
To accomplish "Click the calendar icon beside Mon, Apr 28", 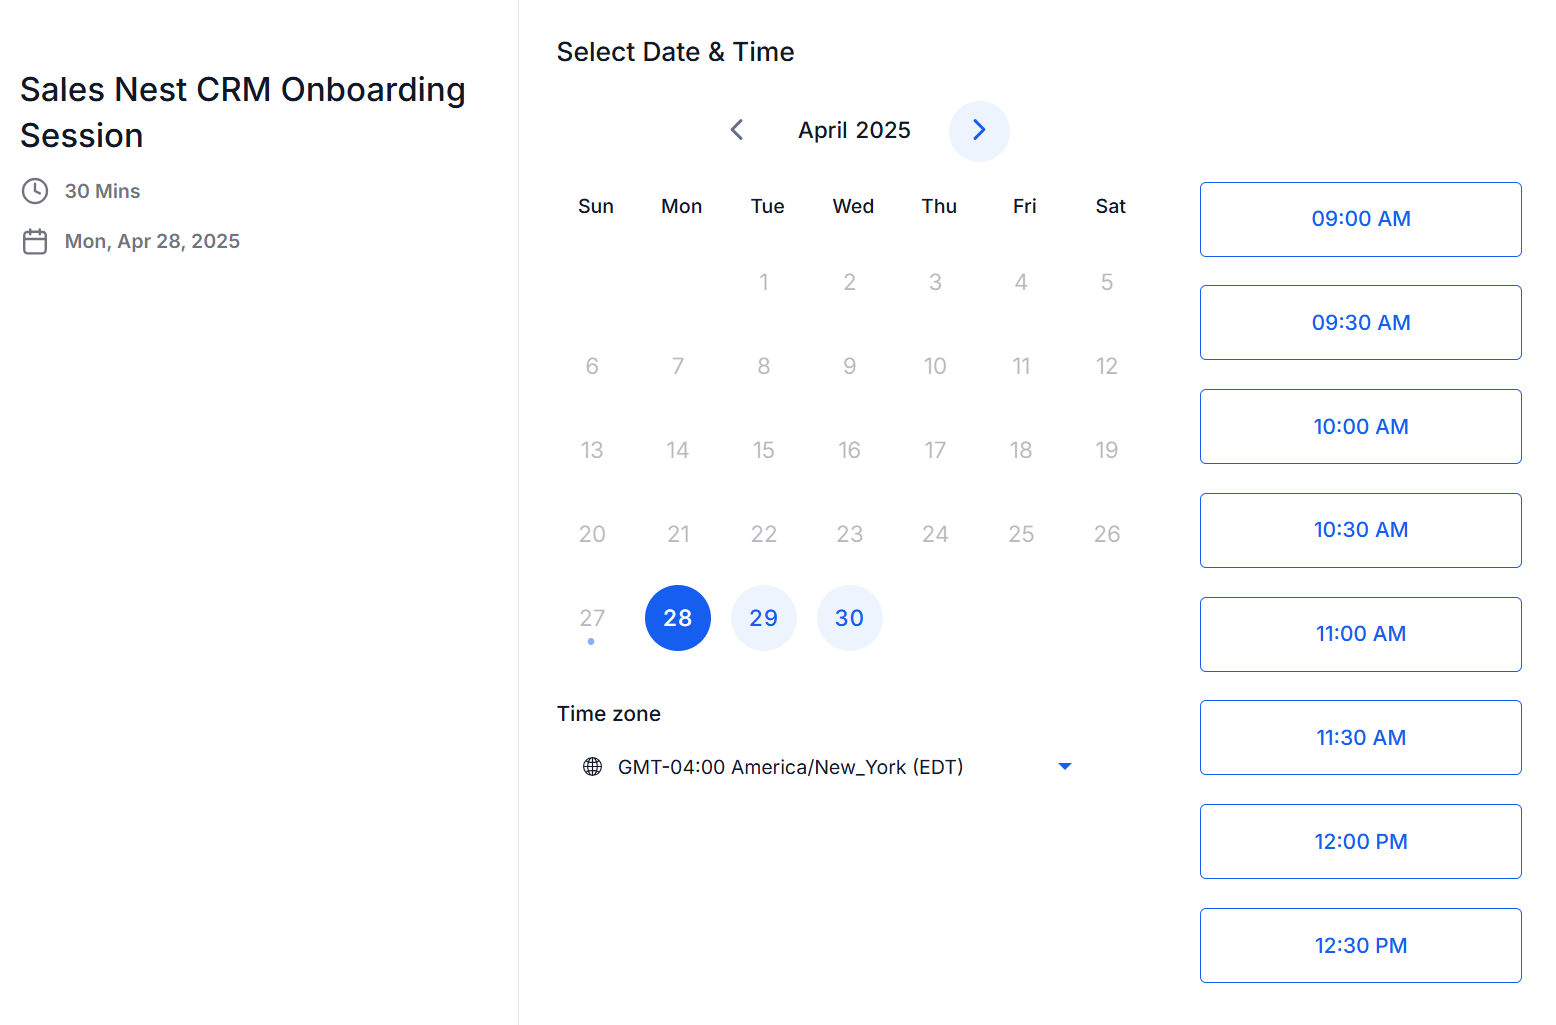I will pos(35,242).
